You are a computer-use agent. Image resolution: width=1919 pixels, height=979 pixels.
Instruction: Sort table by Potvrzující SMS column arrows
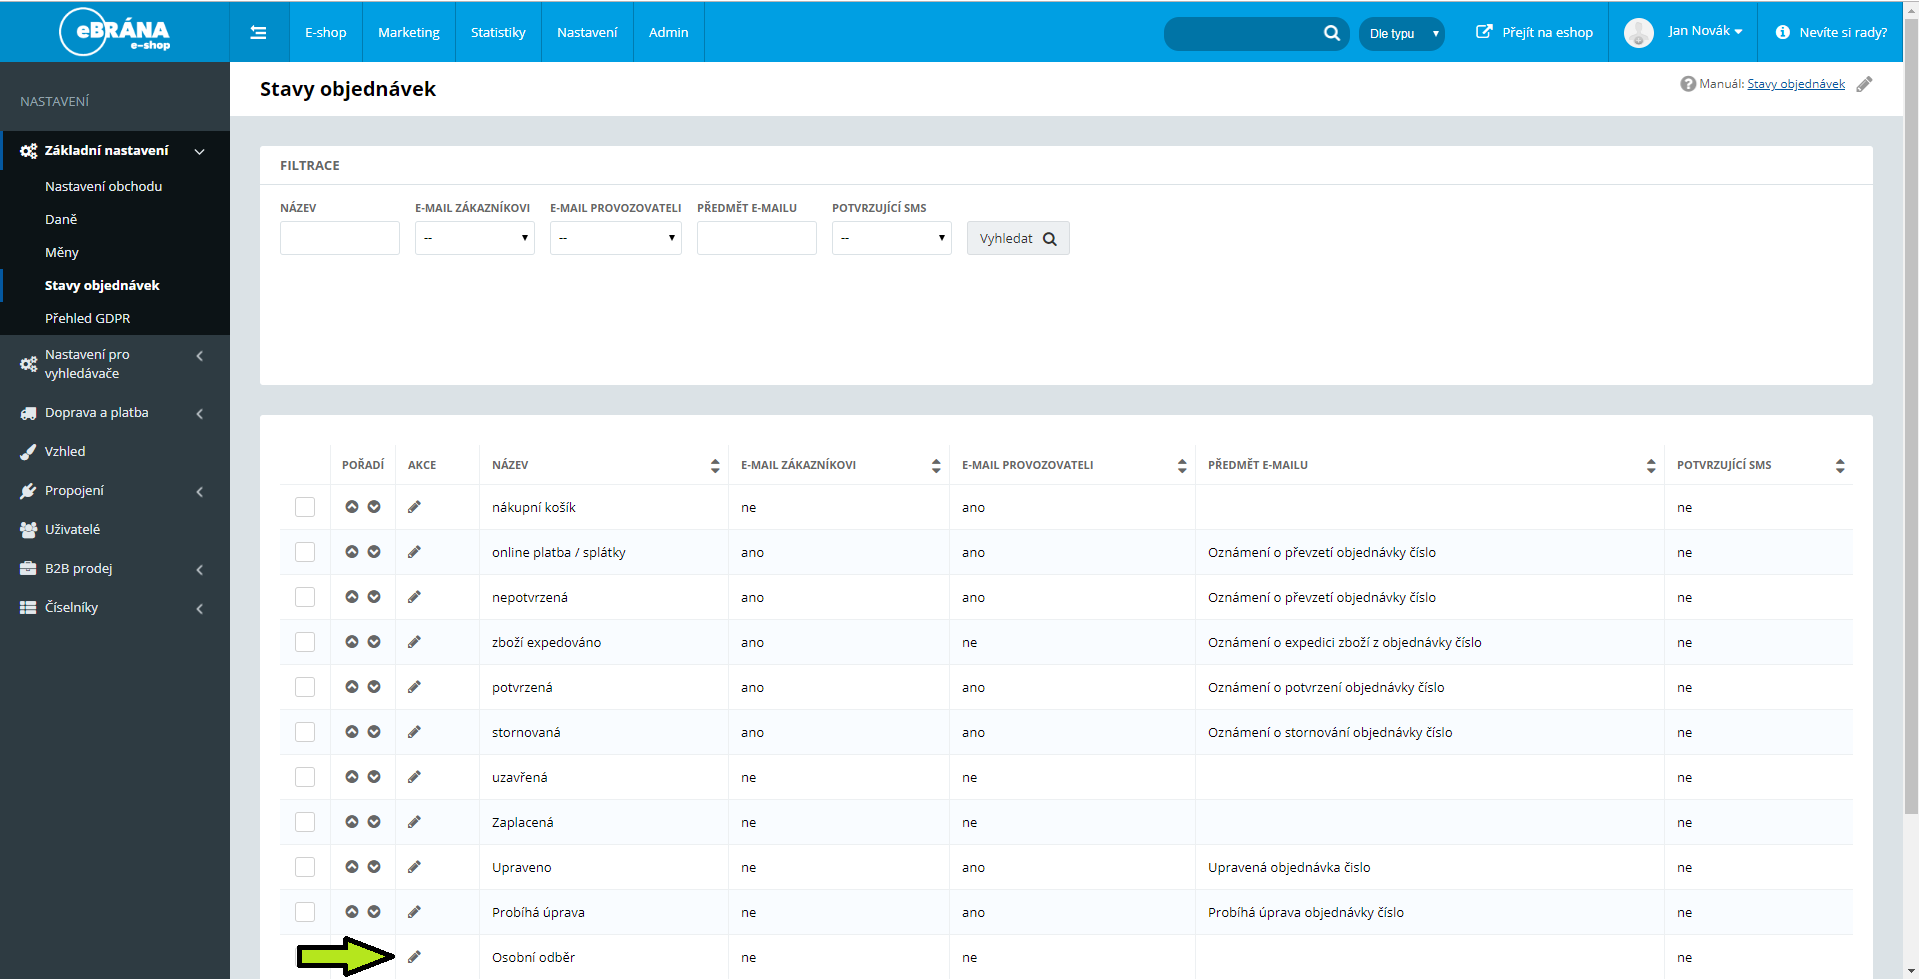point(1840,465)
